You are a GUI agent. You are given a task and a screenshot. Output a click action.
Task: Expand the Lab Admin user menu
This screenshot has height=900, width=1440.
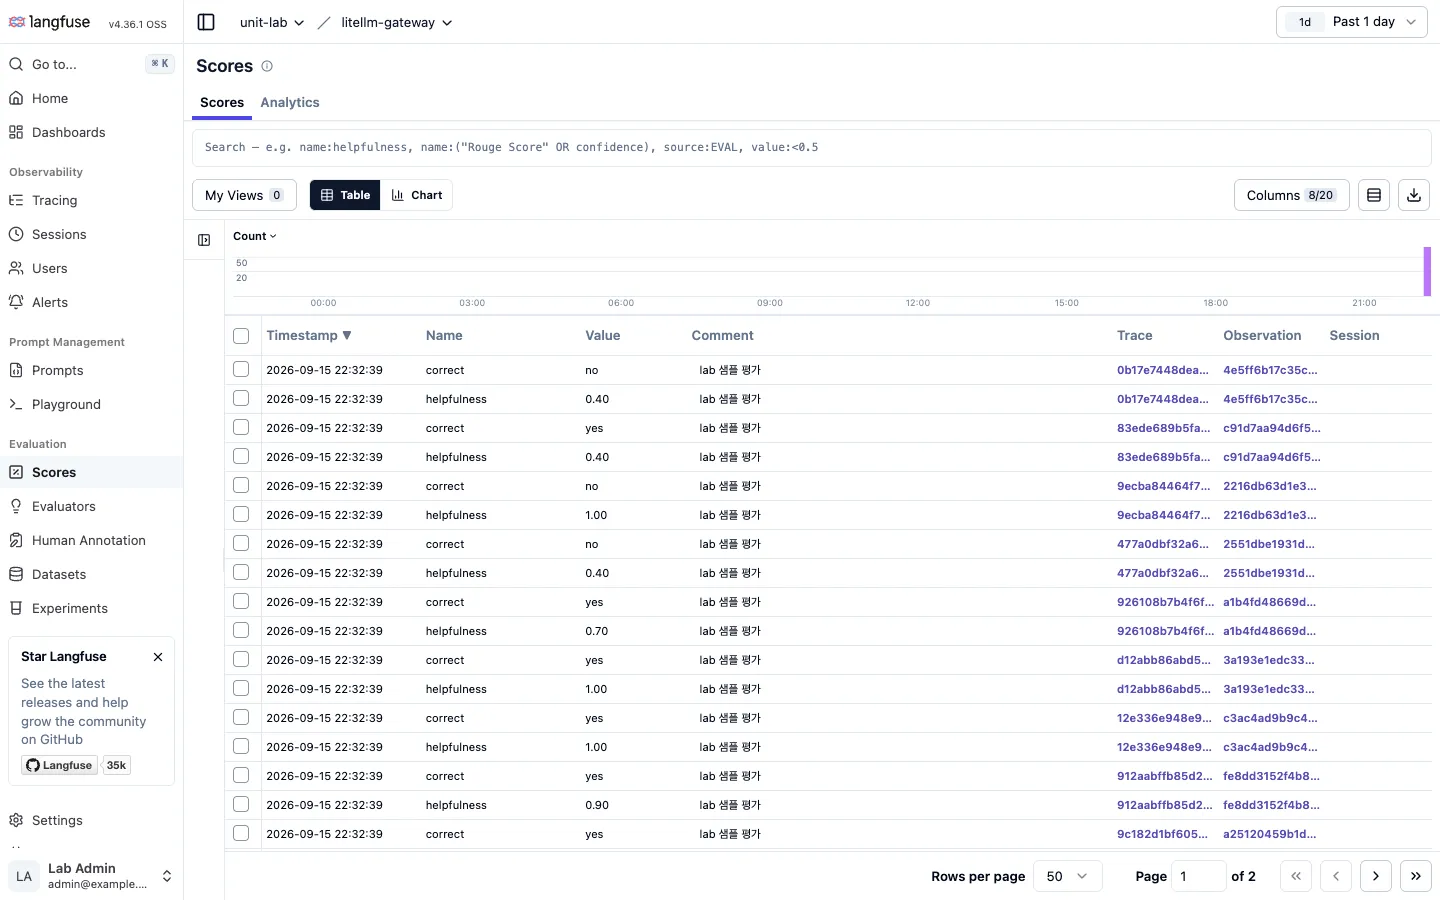91,876
